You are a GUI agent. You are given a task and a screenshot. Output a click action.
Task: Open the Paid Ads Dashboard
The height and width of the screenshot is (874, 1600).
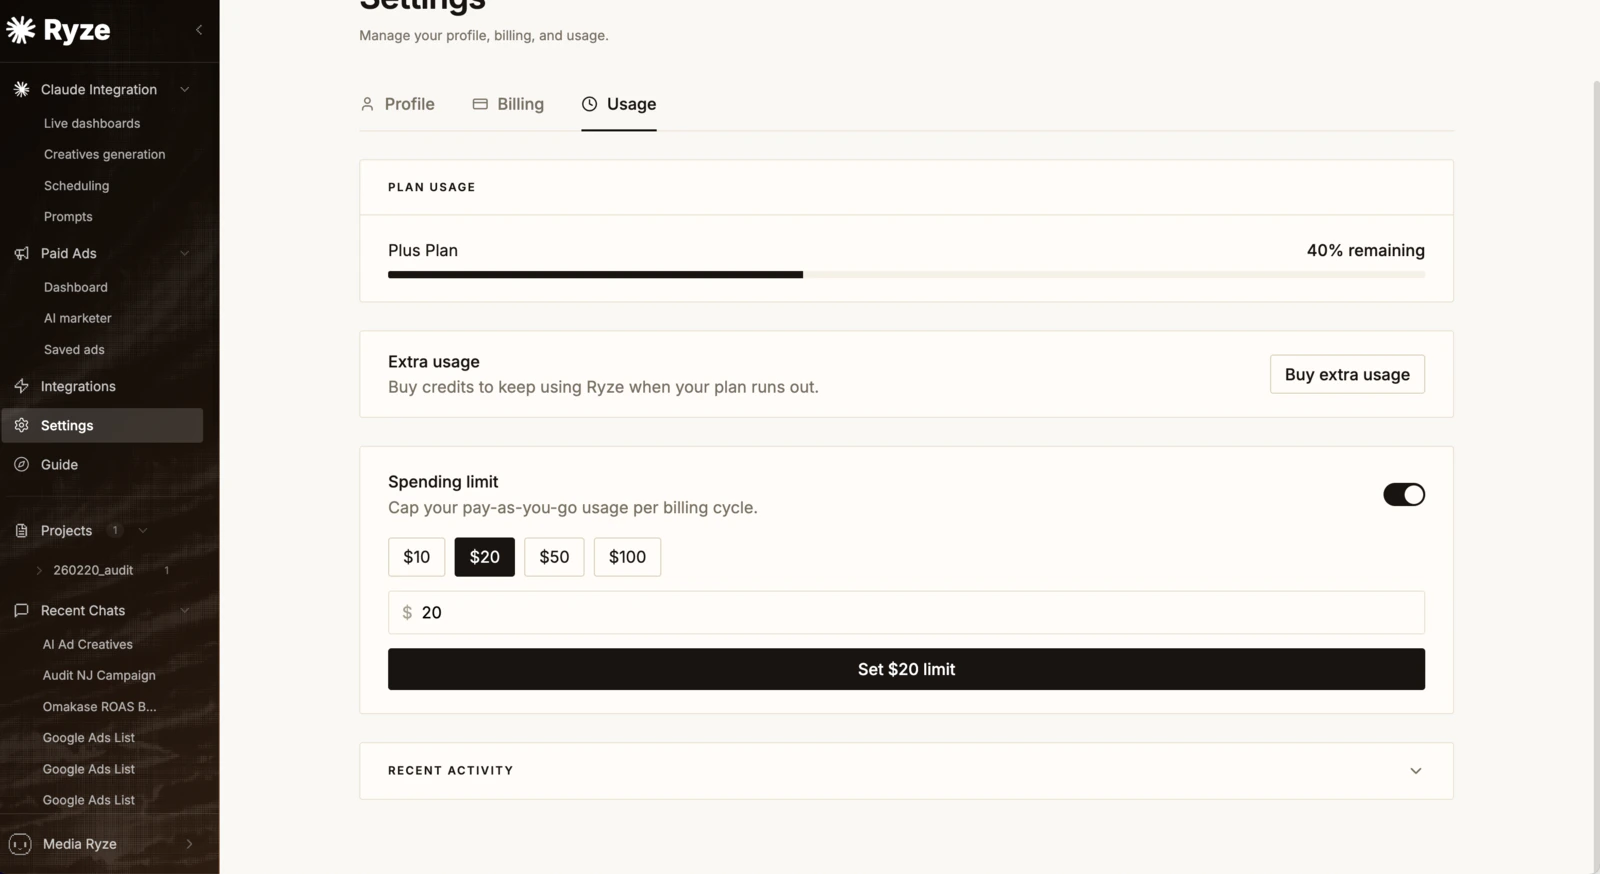tap(75, 287)
